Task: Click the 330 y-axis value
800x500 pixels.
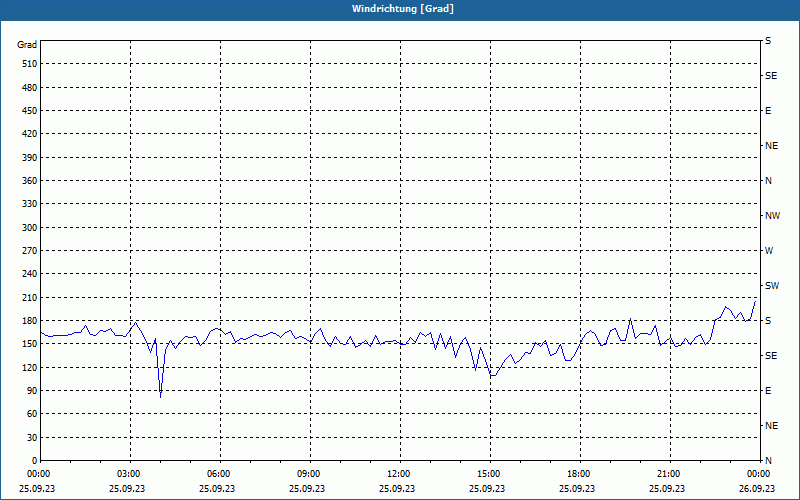Action: [30, 204]
